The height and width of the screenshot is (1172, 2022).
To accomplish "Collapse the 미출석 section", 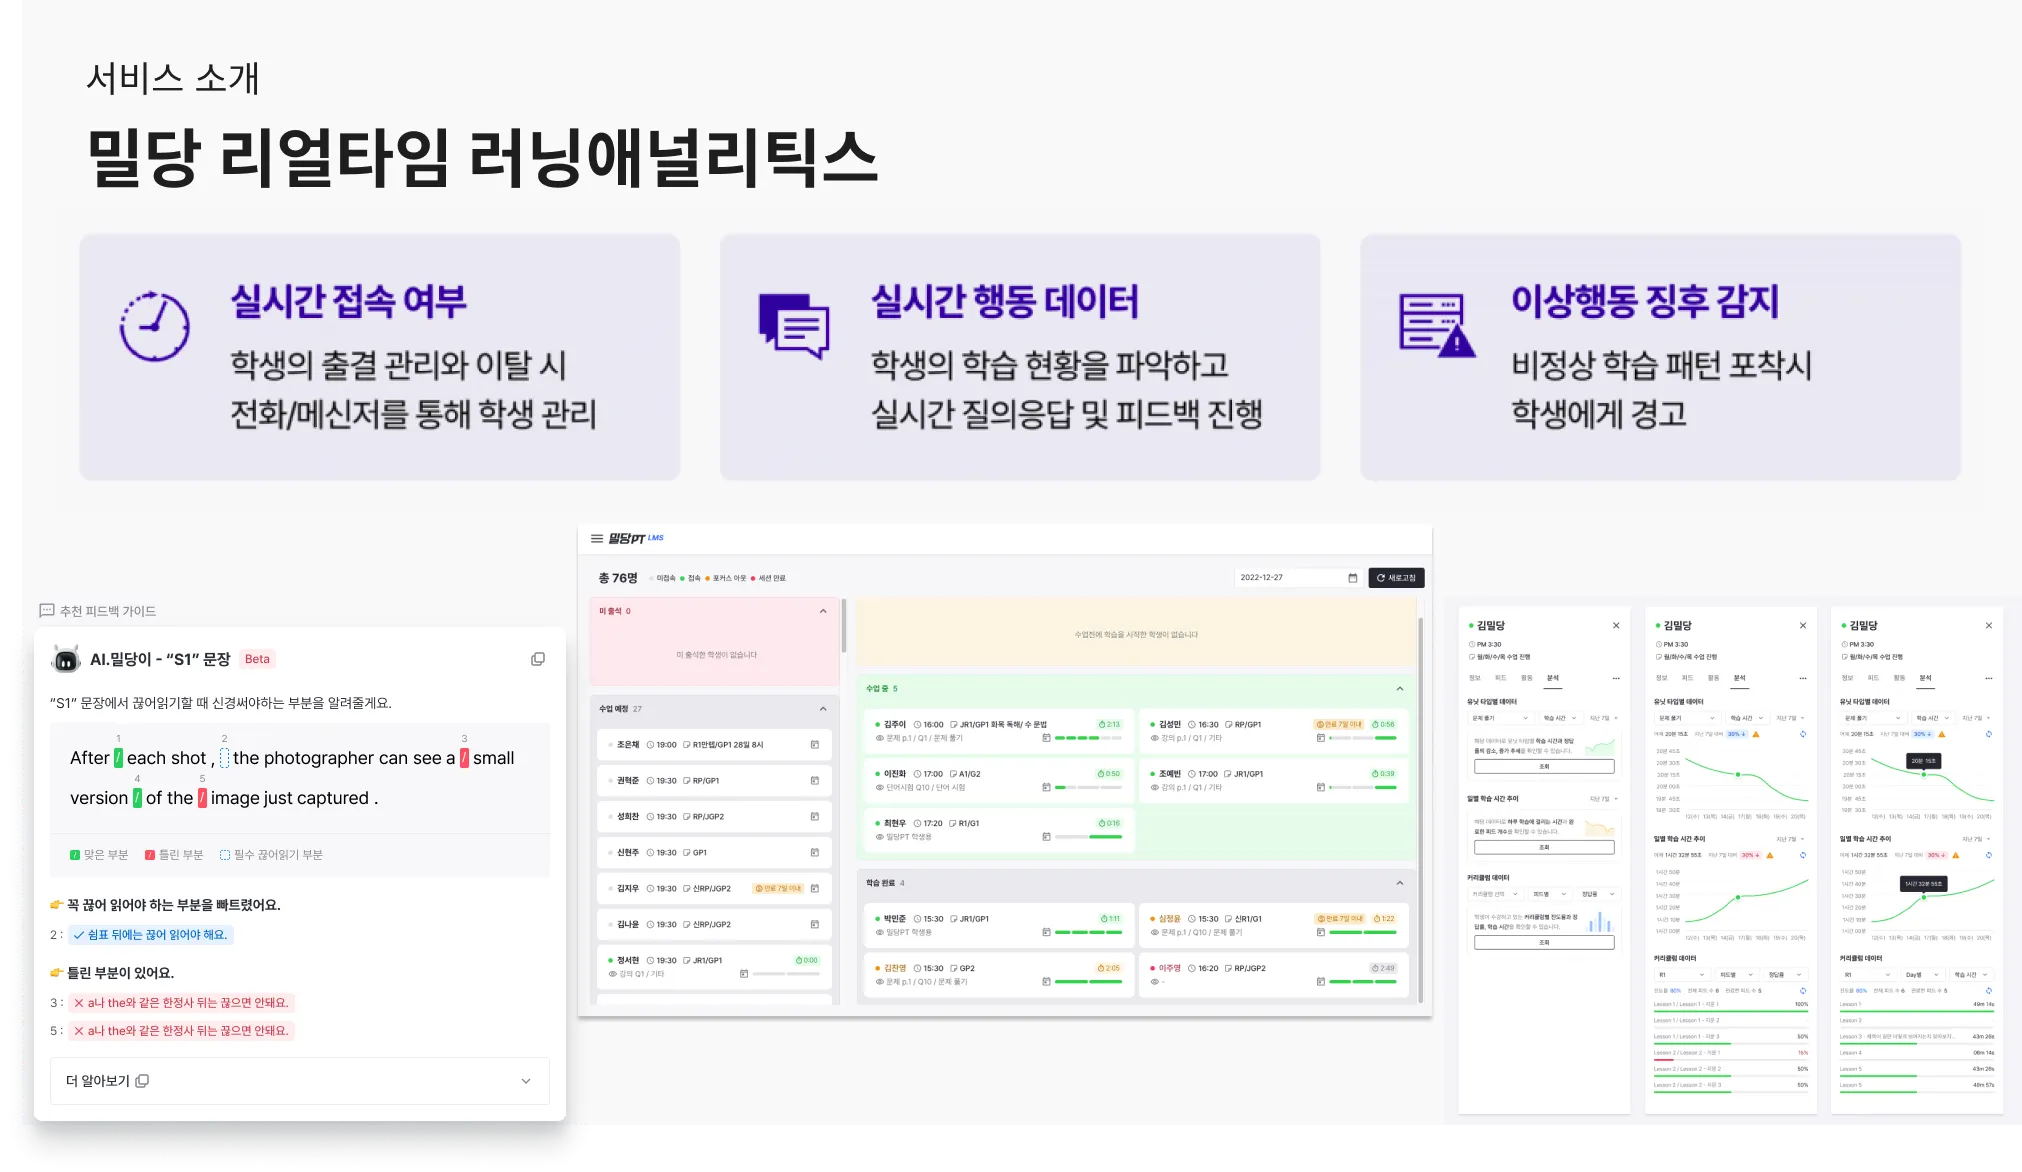I will click(x=823, y=611).
